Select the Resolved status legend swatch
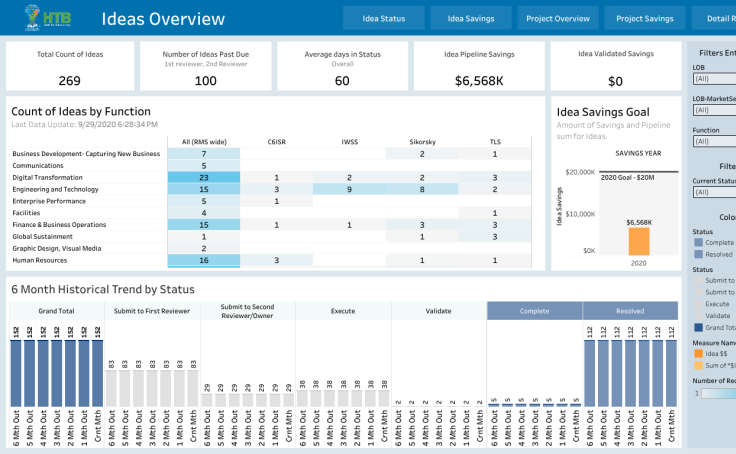 click(698, 255)
